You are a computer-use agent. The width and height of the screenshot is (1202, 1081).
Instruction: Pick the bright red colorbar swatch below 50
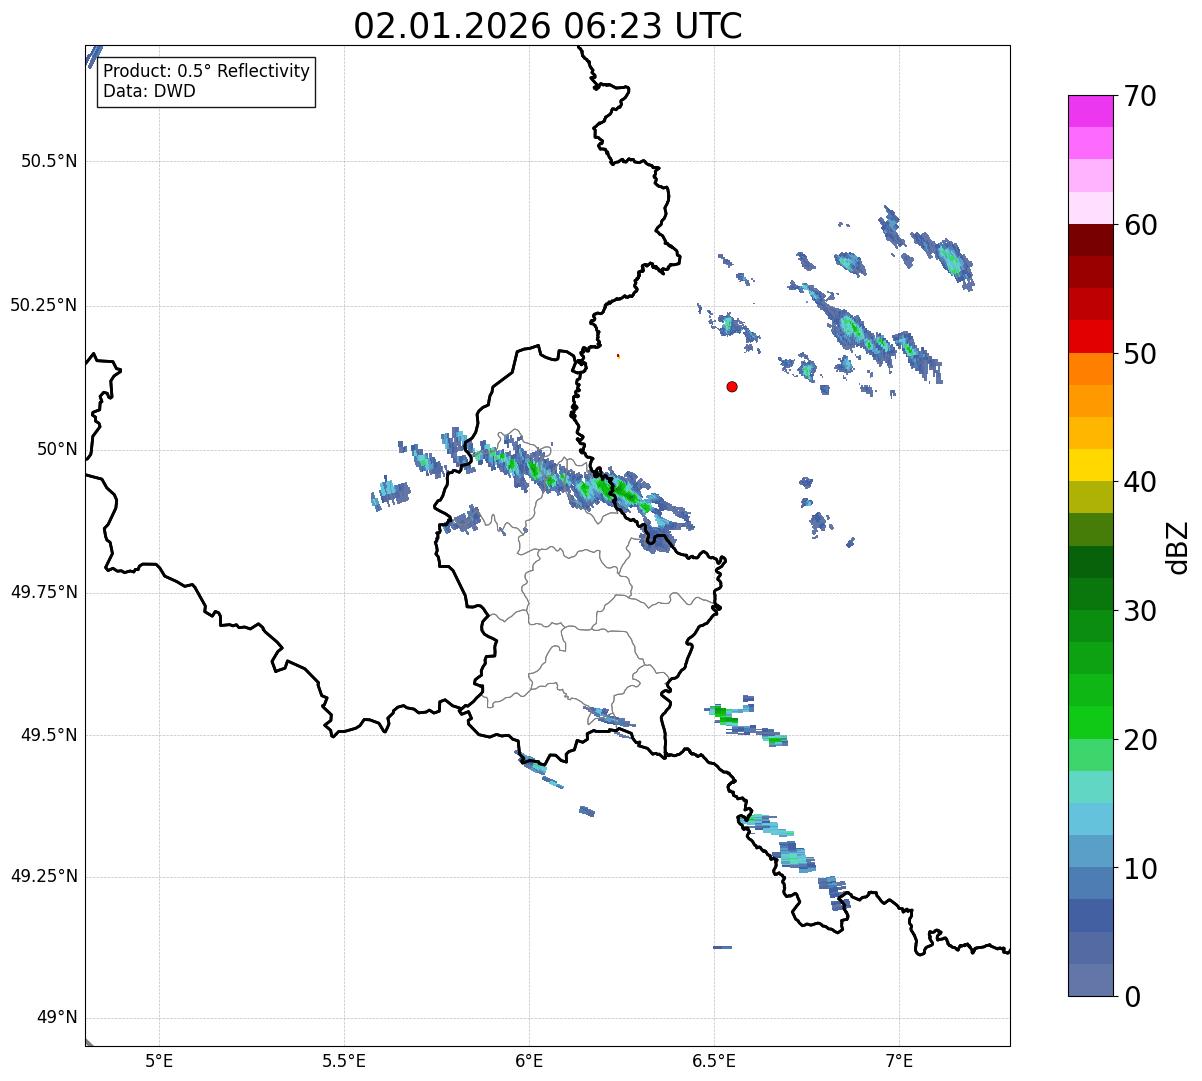1091,336
